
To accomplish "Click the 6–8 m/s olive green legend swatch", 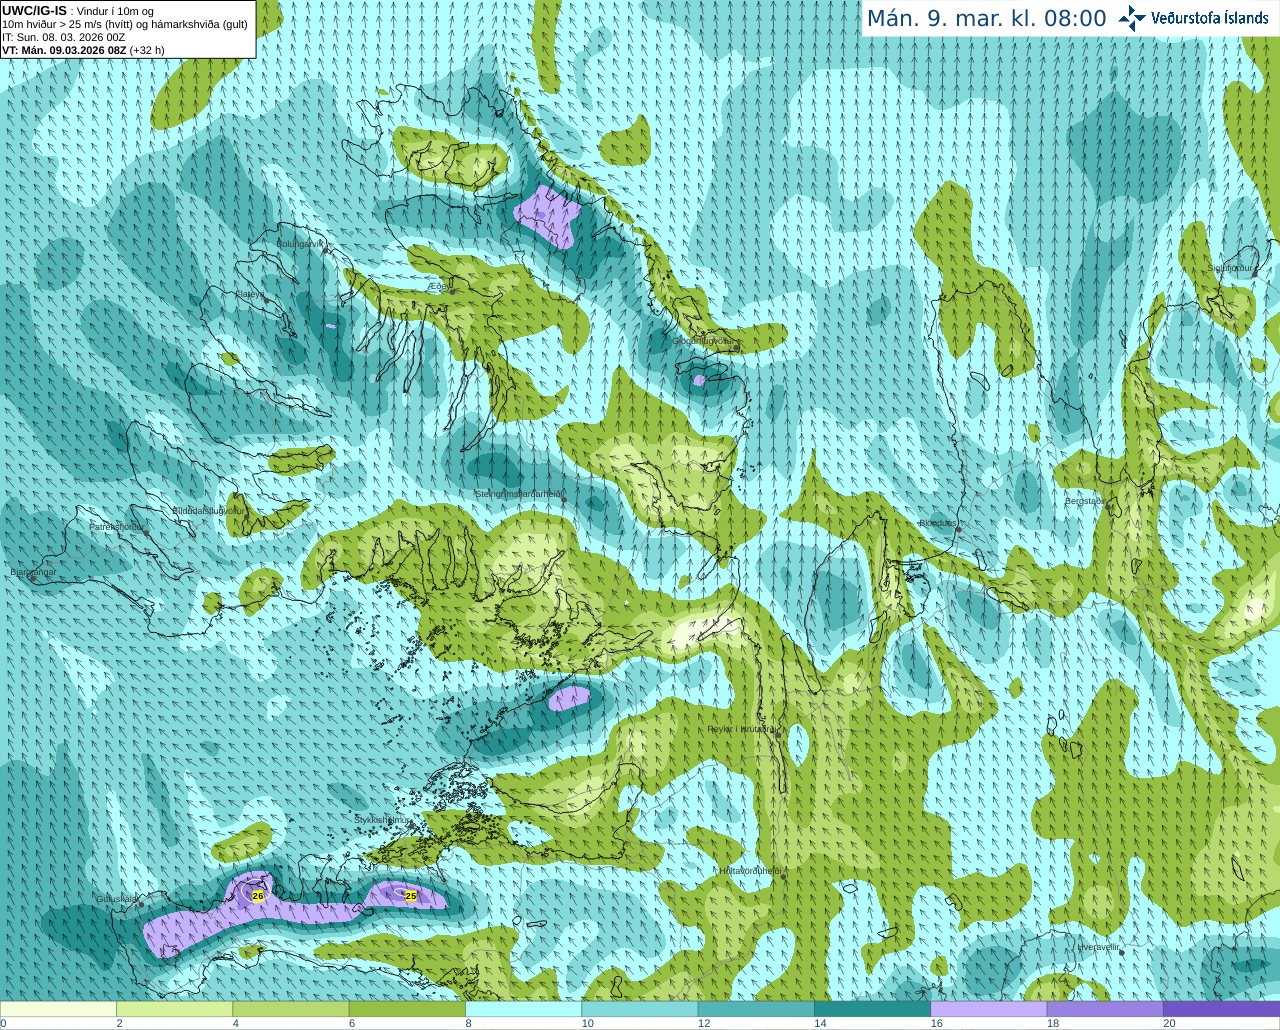I will (x=407, y=1009).
